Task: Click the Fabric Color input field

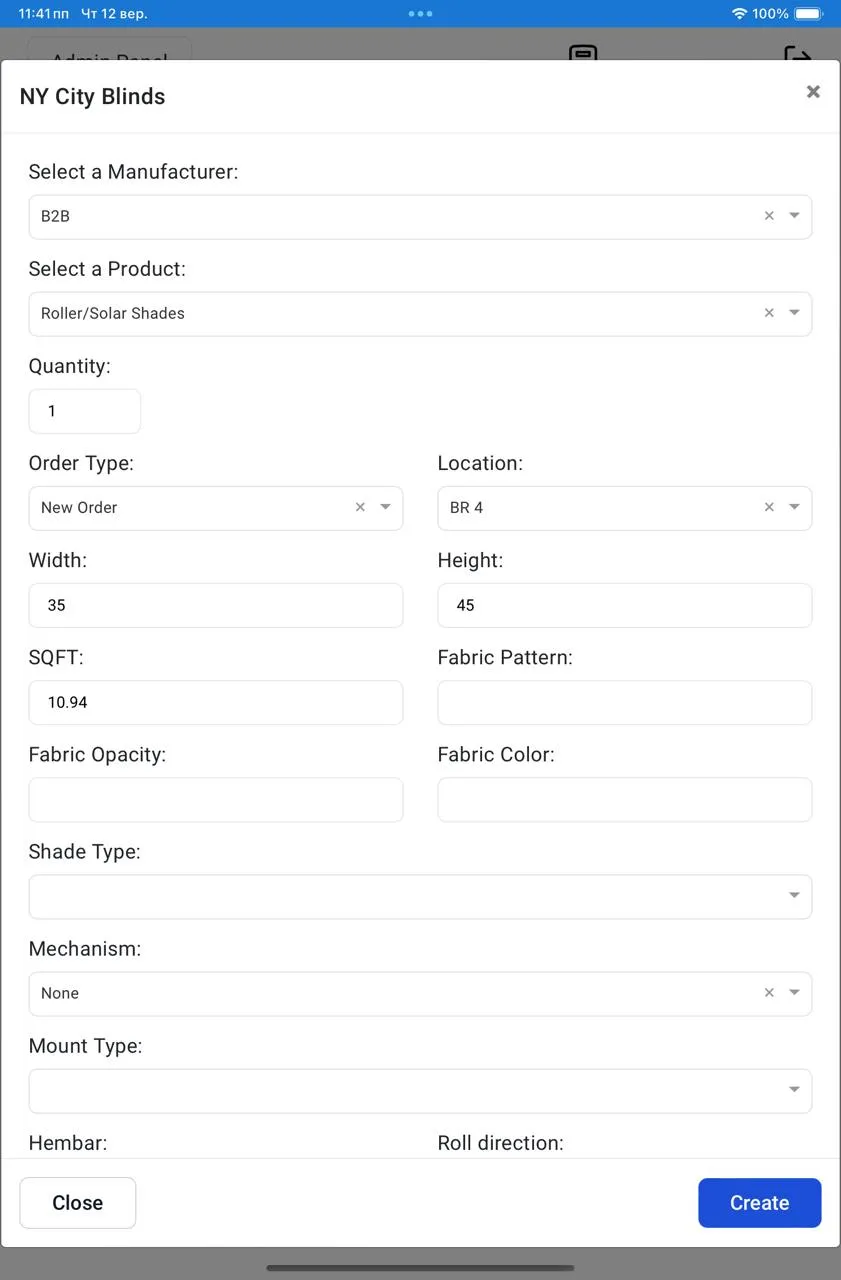Action: (624, 800)
